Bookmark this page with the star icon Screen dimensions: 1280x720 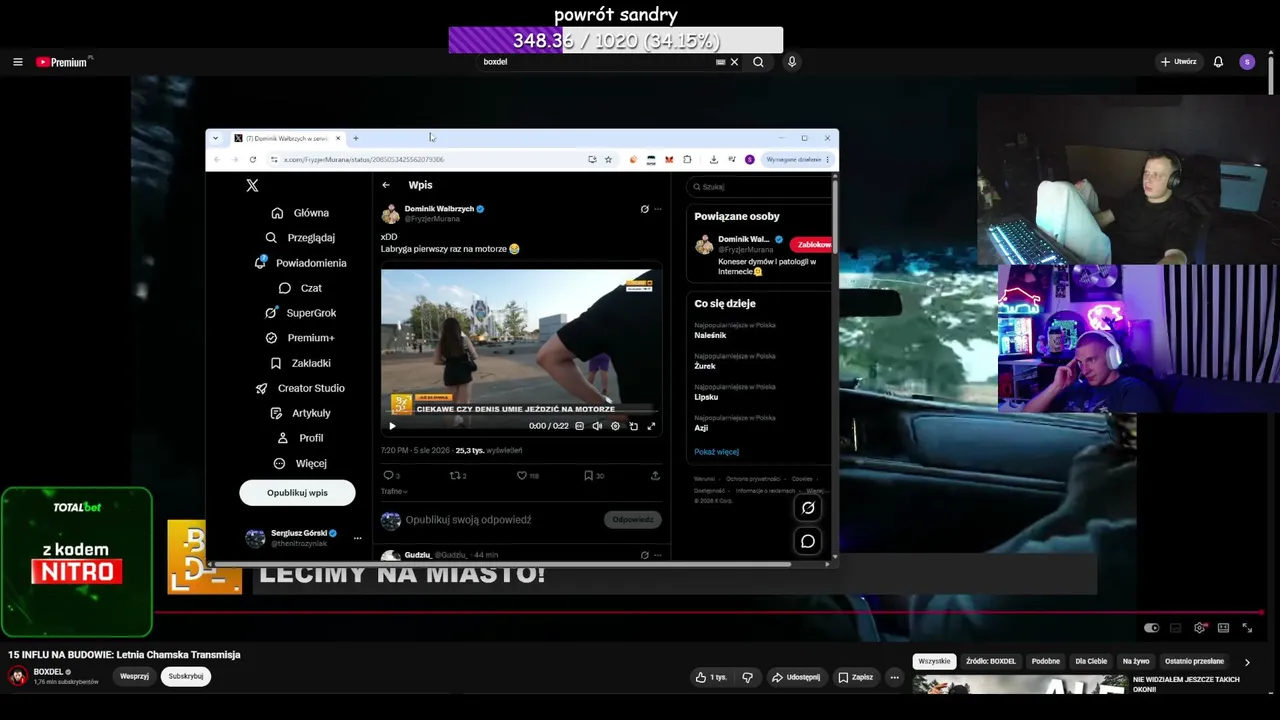click(x=608, y=160)
